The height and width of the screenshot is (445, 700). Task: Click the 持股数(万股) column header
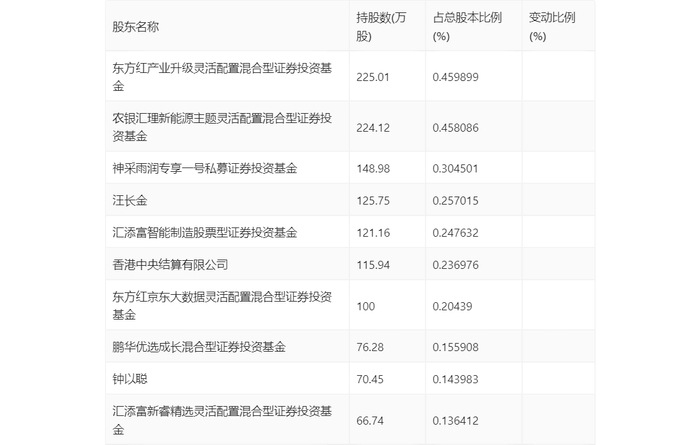coord(381,27)
